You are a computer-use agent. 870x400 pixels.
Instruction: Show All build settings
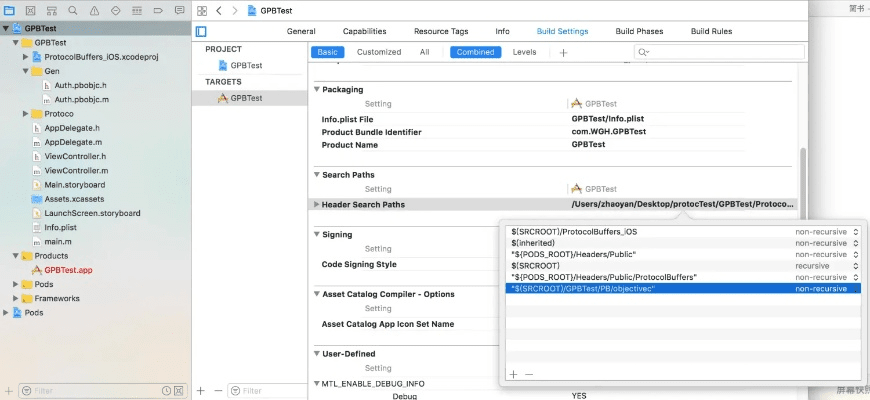(x=424, y=52)
